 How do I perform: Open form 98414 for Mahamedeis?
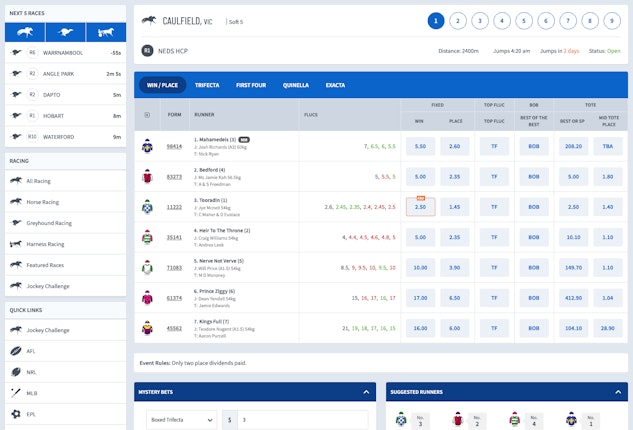(x=174, y=146)
